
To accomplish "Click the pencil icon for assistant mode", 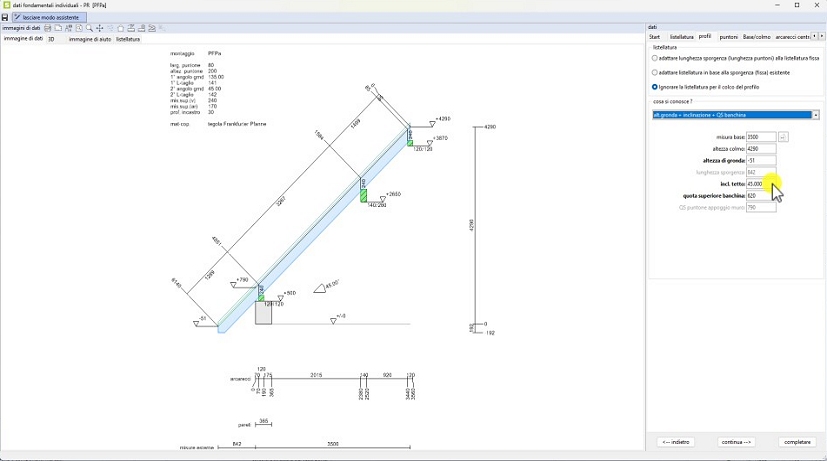I will (18, 17).
